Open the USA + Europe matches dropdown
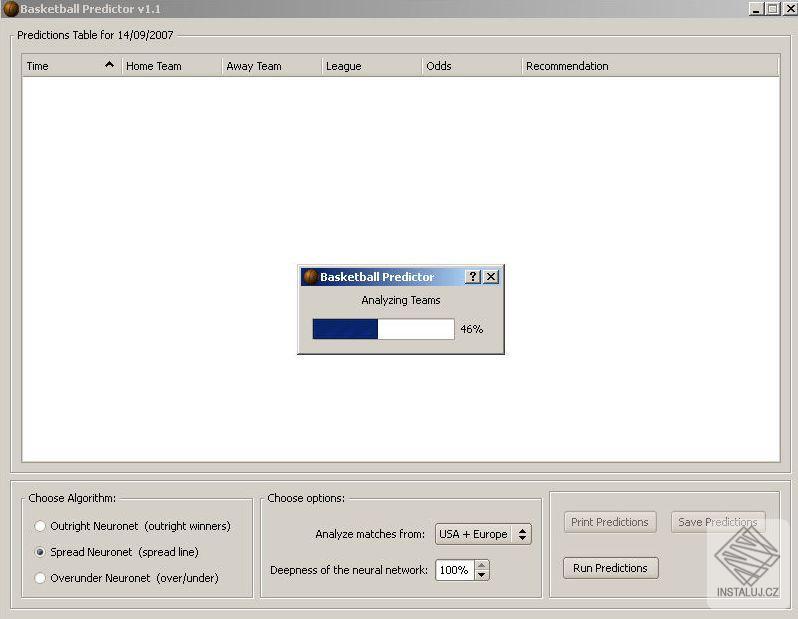The image size is (798, 619). (483, 534)
